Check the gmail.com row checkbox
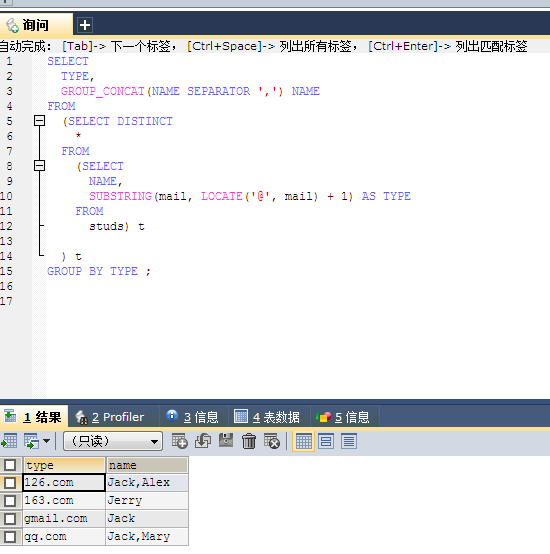The image size is (550, 554). 10,519
